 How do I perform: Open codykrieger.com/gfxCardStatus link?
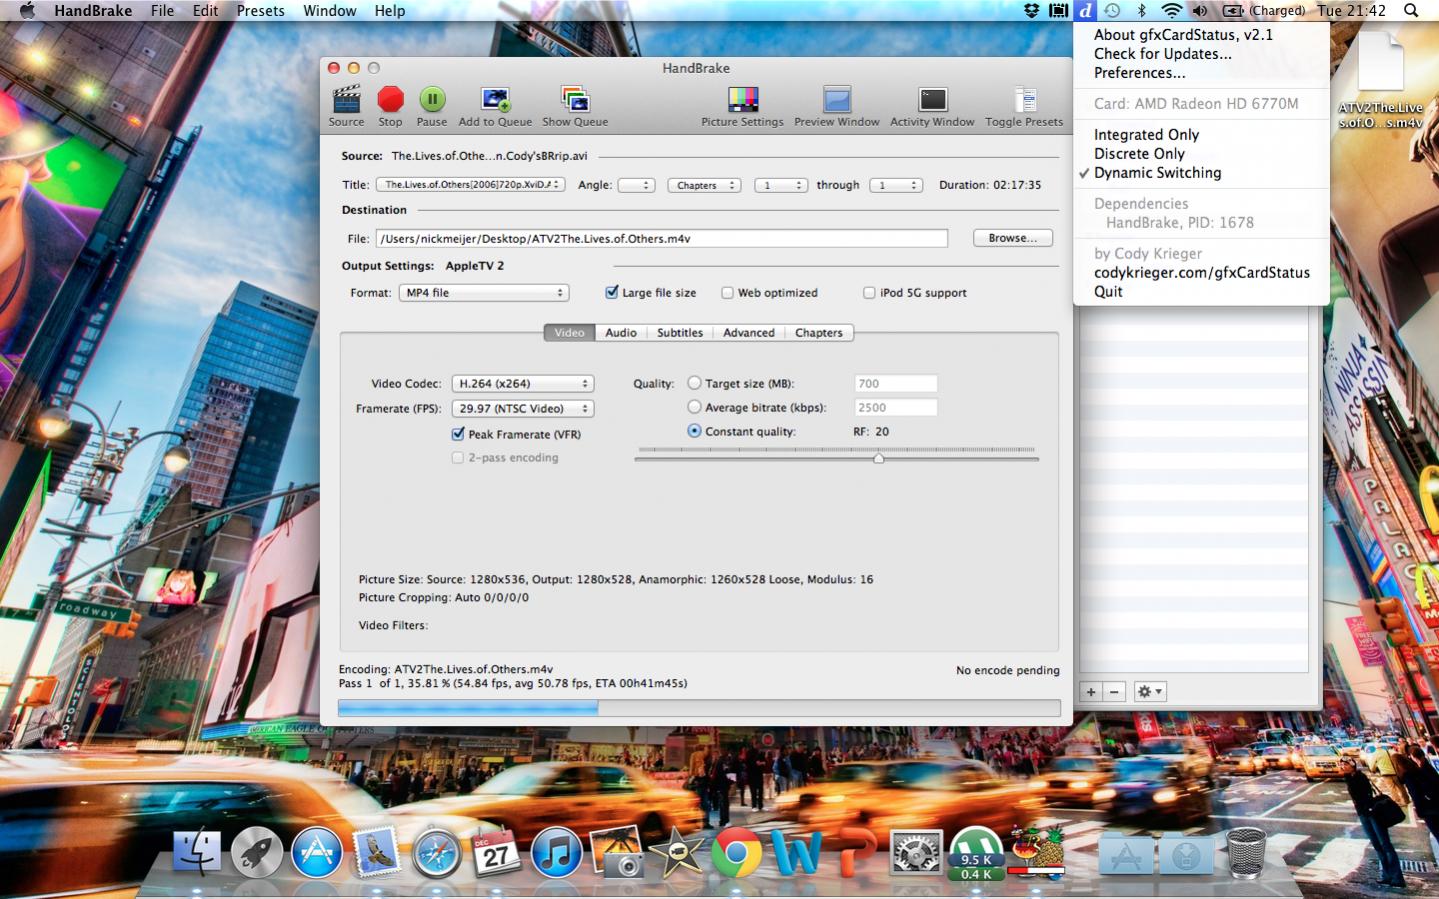tap(1201, 273)
